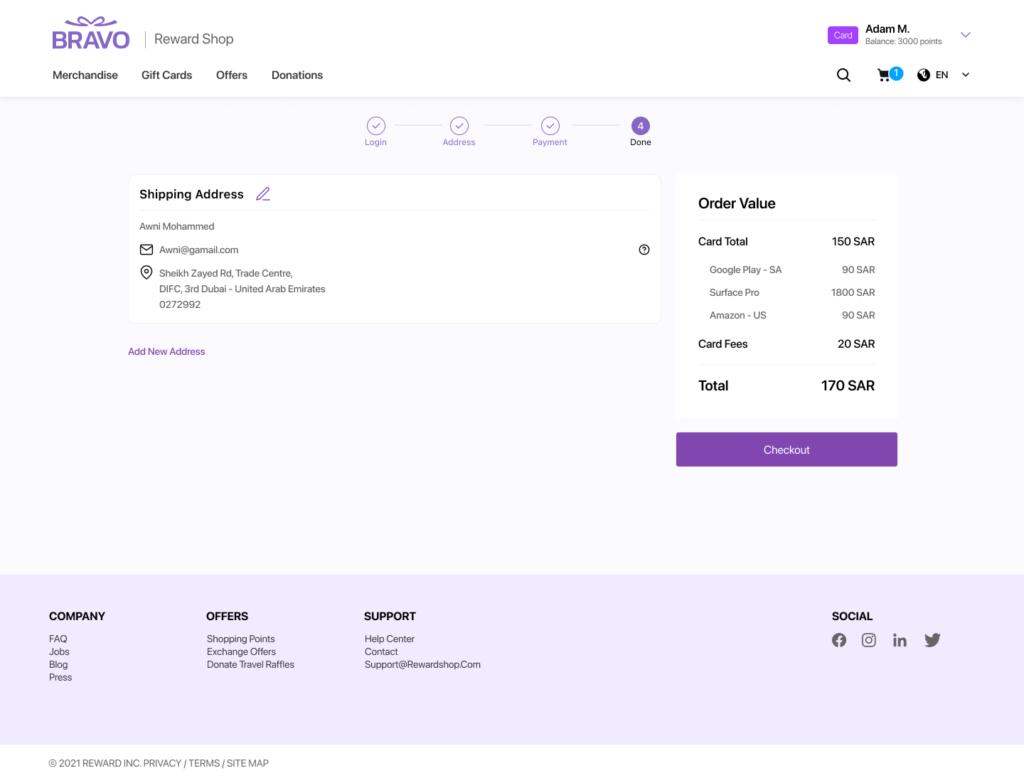
Task: Click the Add New Address link
Action: 166,352
